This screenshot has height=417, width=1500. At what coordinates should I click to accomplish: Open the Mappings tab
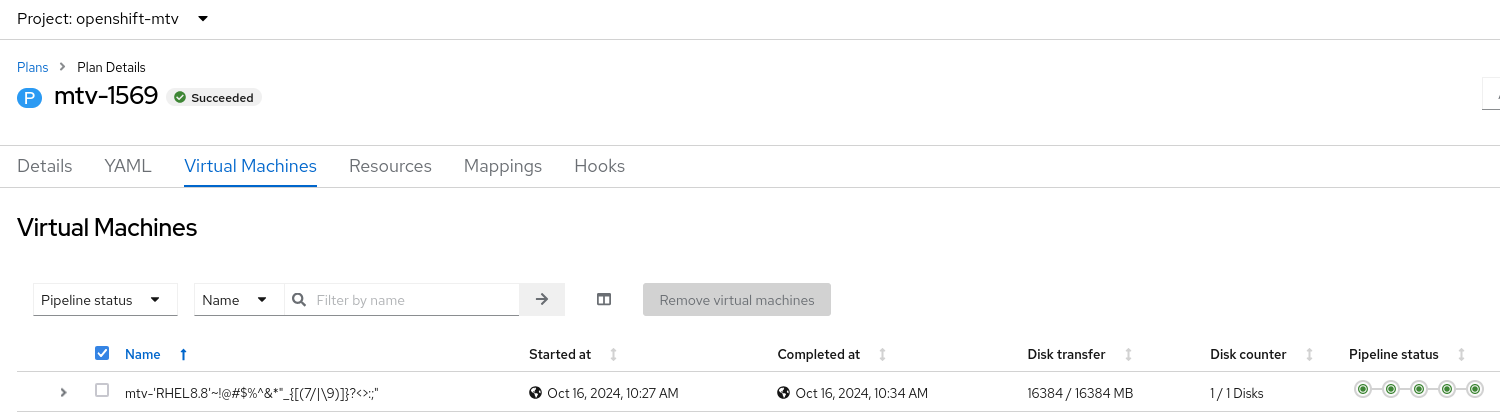[x=503, y=166]
